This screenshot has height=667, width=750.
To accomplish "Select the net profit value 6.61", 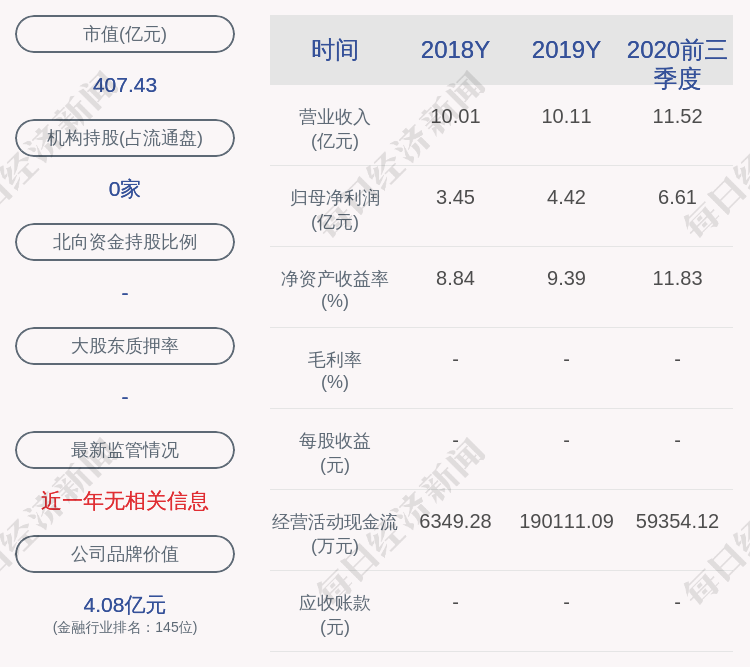I will click(677, 198).
